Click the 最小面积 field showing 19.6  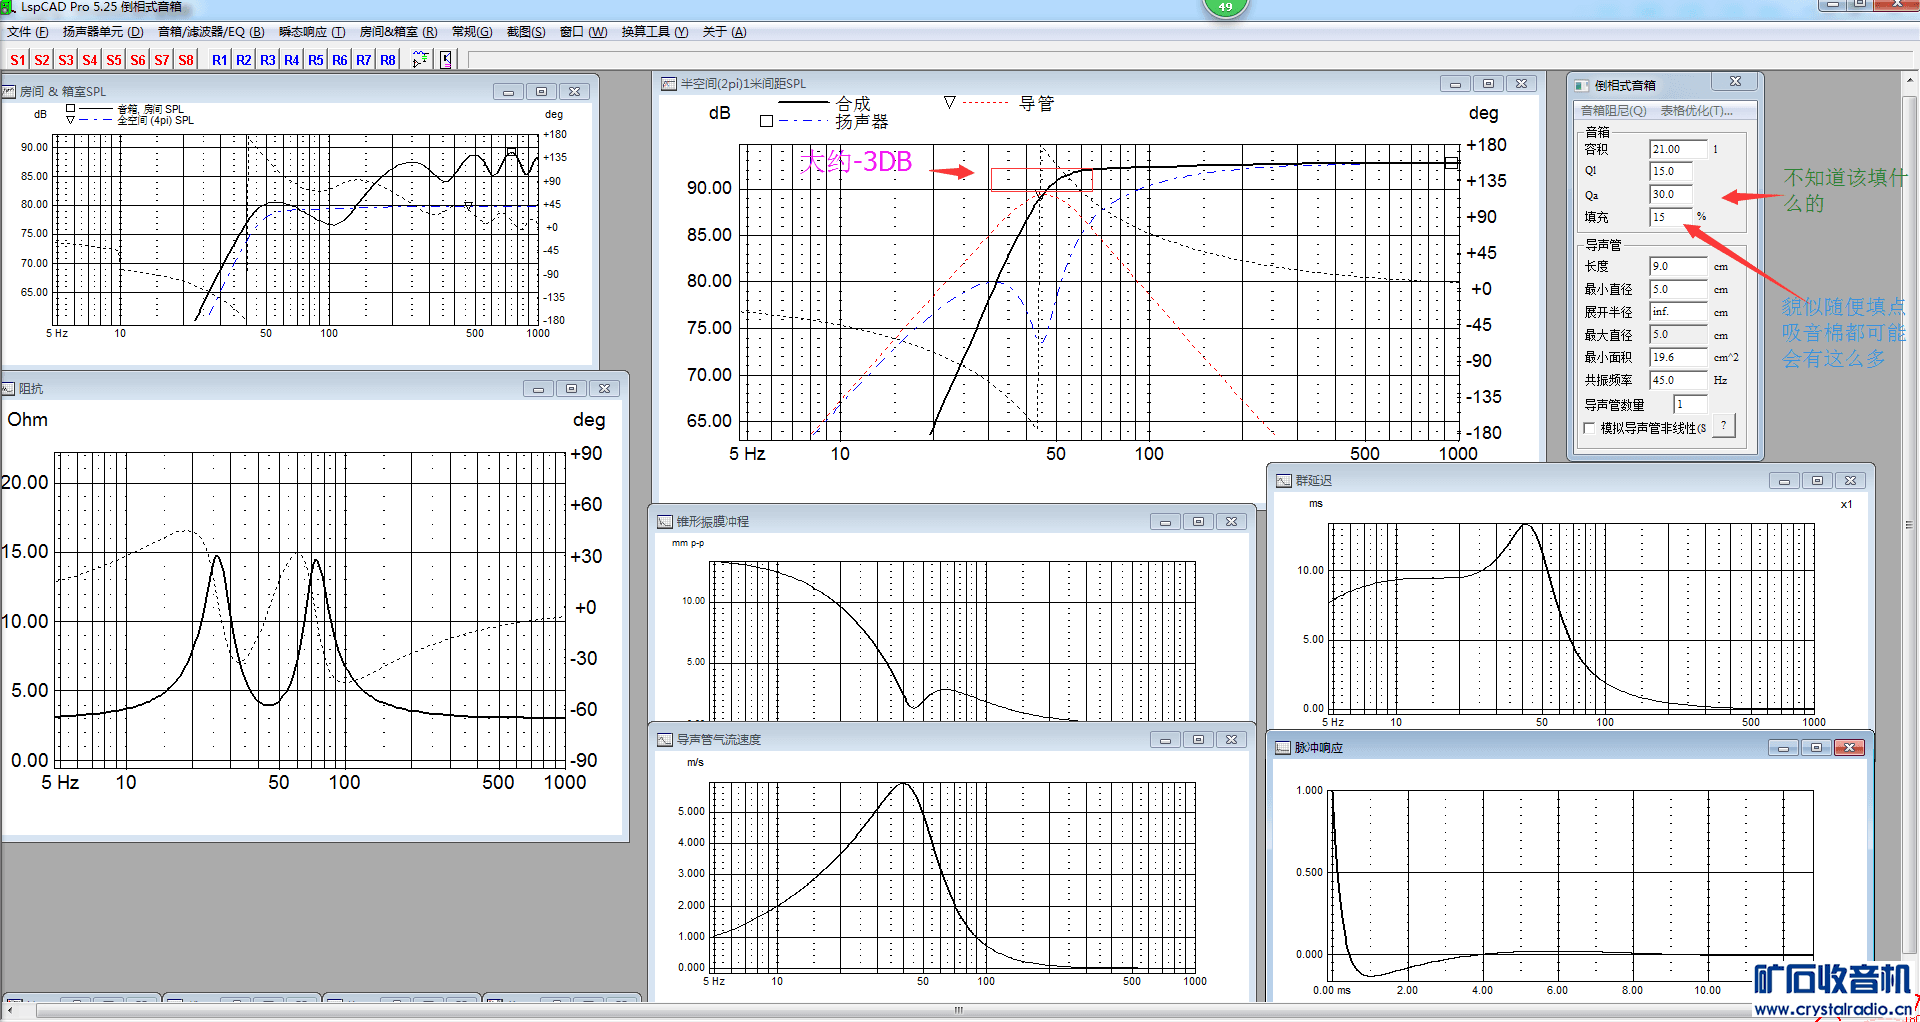[1678, 357]
